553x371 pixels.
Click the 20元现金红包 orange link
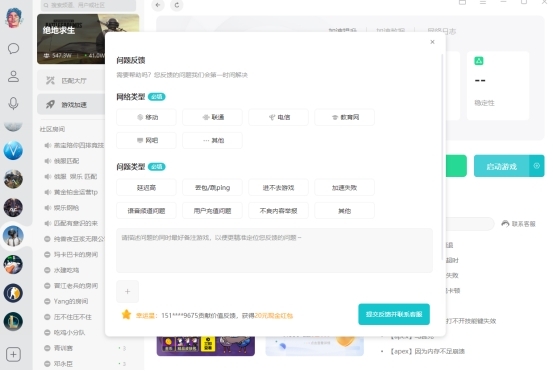[274, 316]
